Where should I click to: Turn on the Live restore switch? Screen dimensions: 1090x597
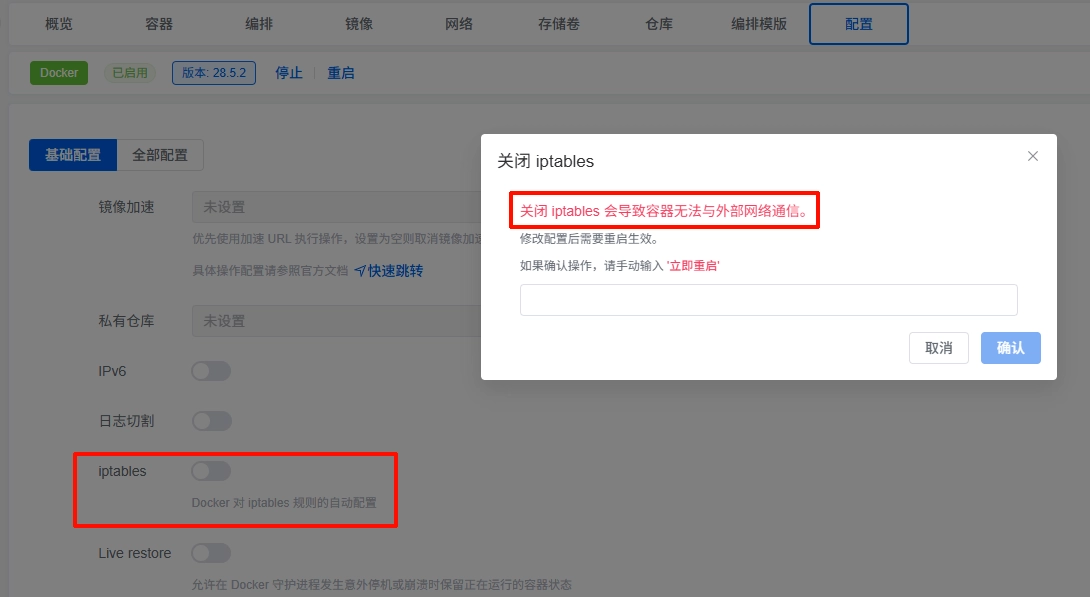(x=210, y=552)
